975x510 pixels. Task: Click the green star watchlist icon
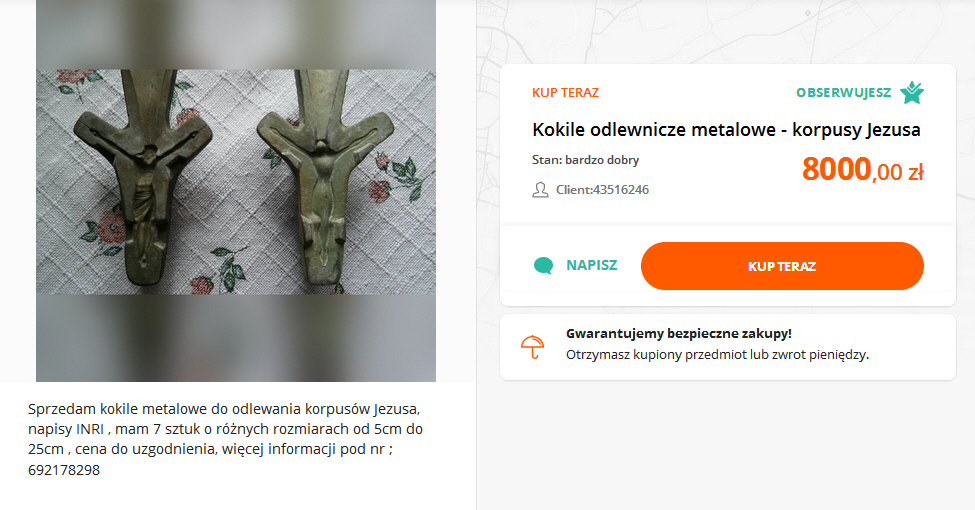(x=911, y=93)
